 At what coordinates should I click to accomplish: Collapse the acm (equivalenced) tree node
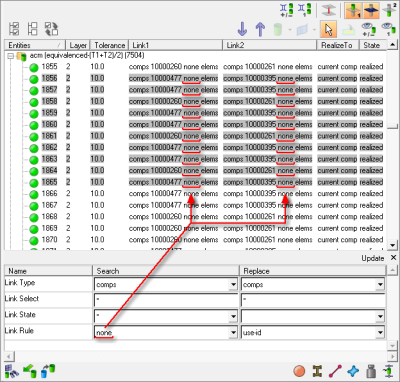coord(10,56)
